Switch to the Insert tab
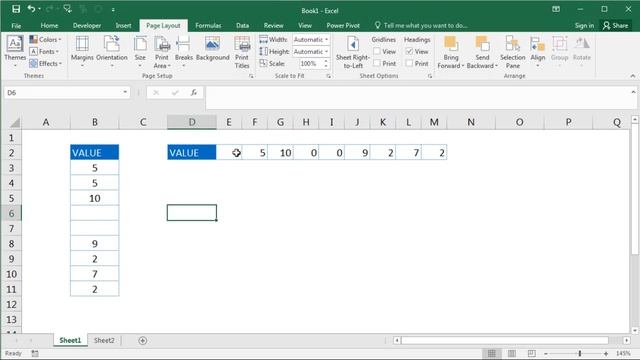This screenshot has height=360, width=640. pyautogui.click(x=123, y=26)
